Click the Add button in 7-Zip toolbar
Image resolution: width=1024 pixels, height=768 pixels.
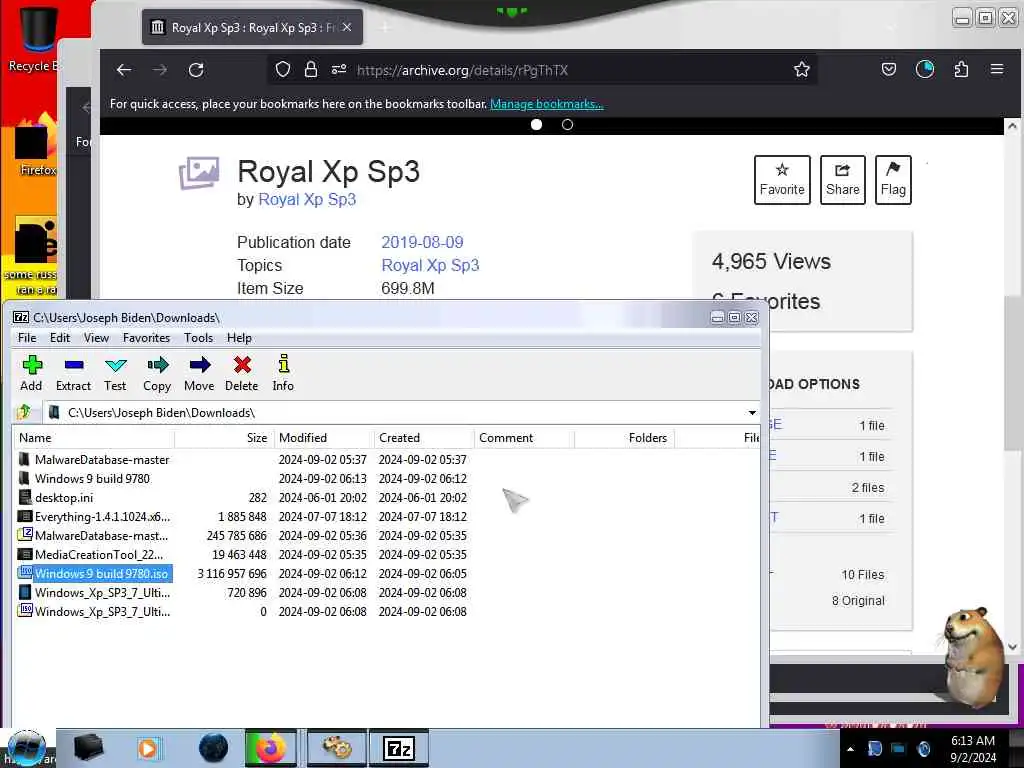tap(31, 373)
